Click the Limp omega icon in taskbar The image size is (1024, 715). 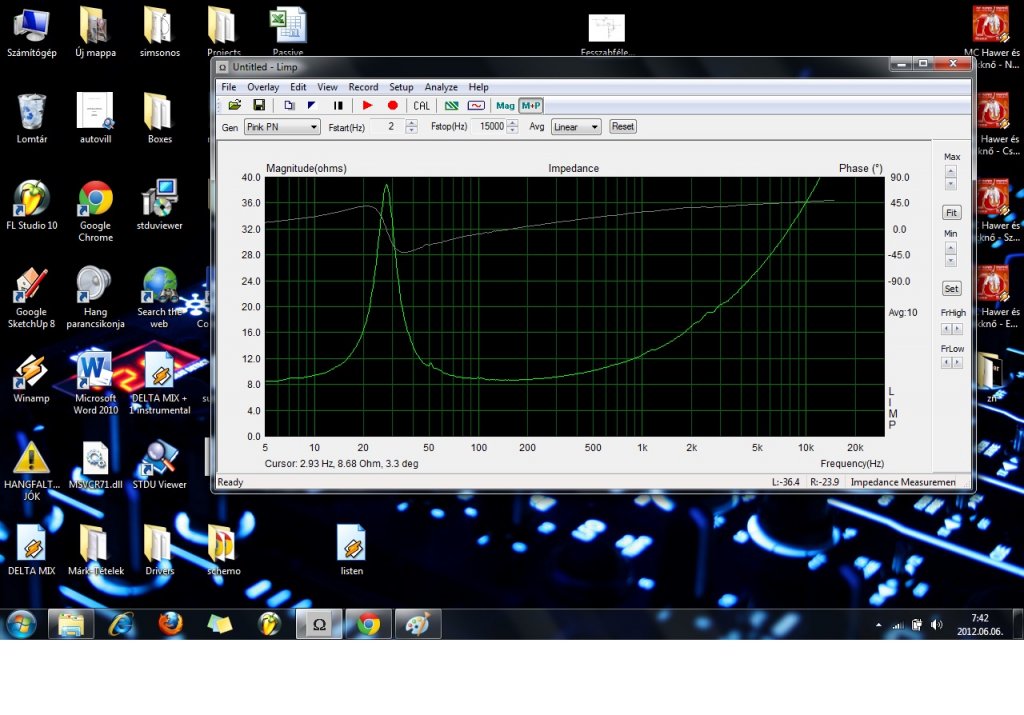tap(319, 624)
